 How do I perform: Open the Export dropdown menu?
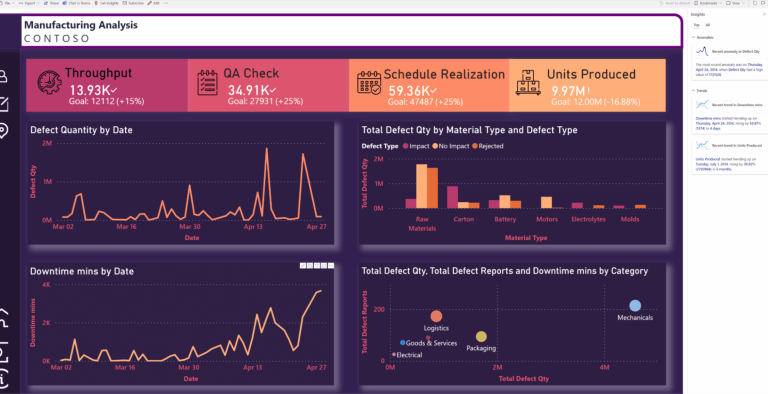click(29, 3)
